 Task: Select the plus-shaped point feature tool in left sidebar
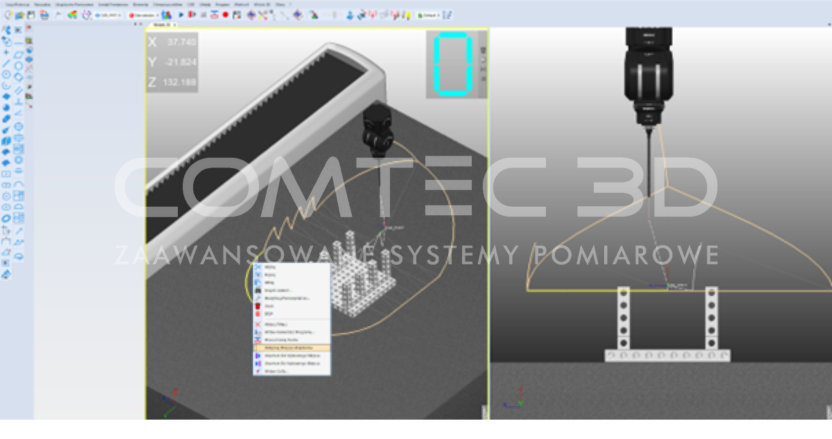tap(7, 52)
